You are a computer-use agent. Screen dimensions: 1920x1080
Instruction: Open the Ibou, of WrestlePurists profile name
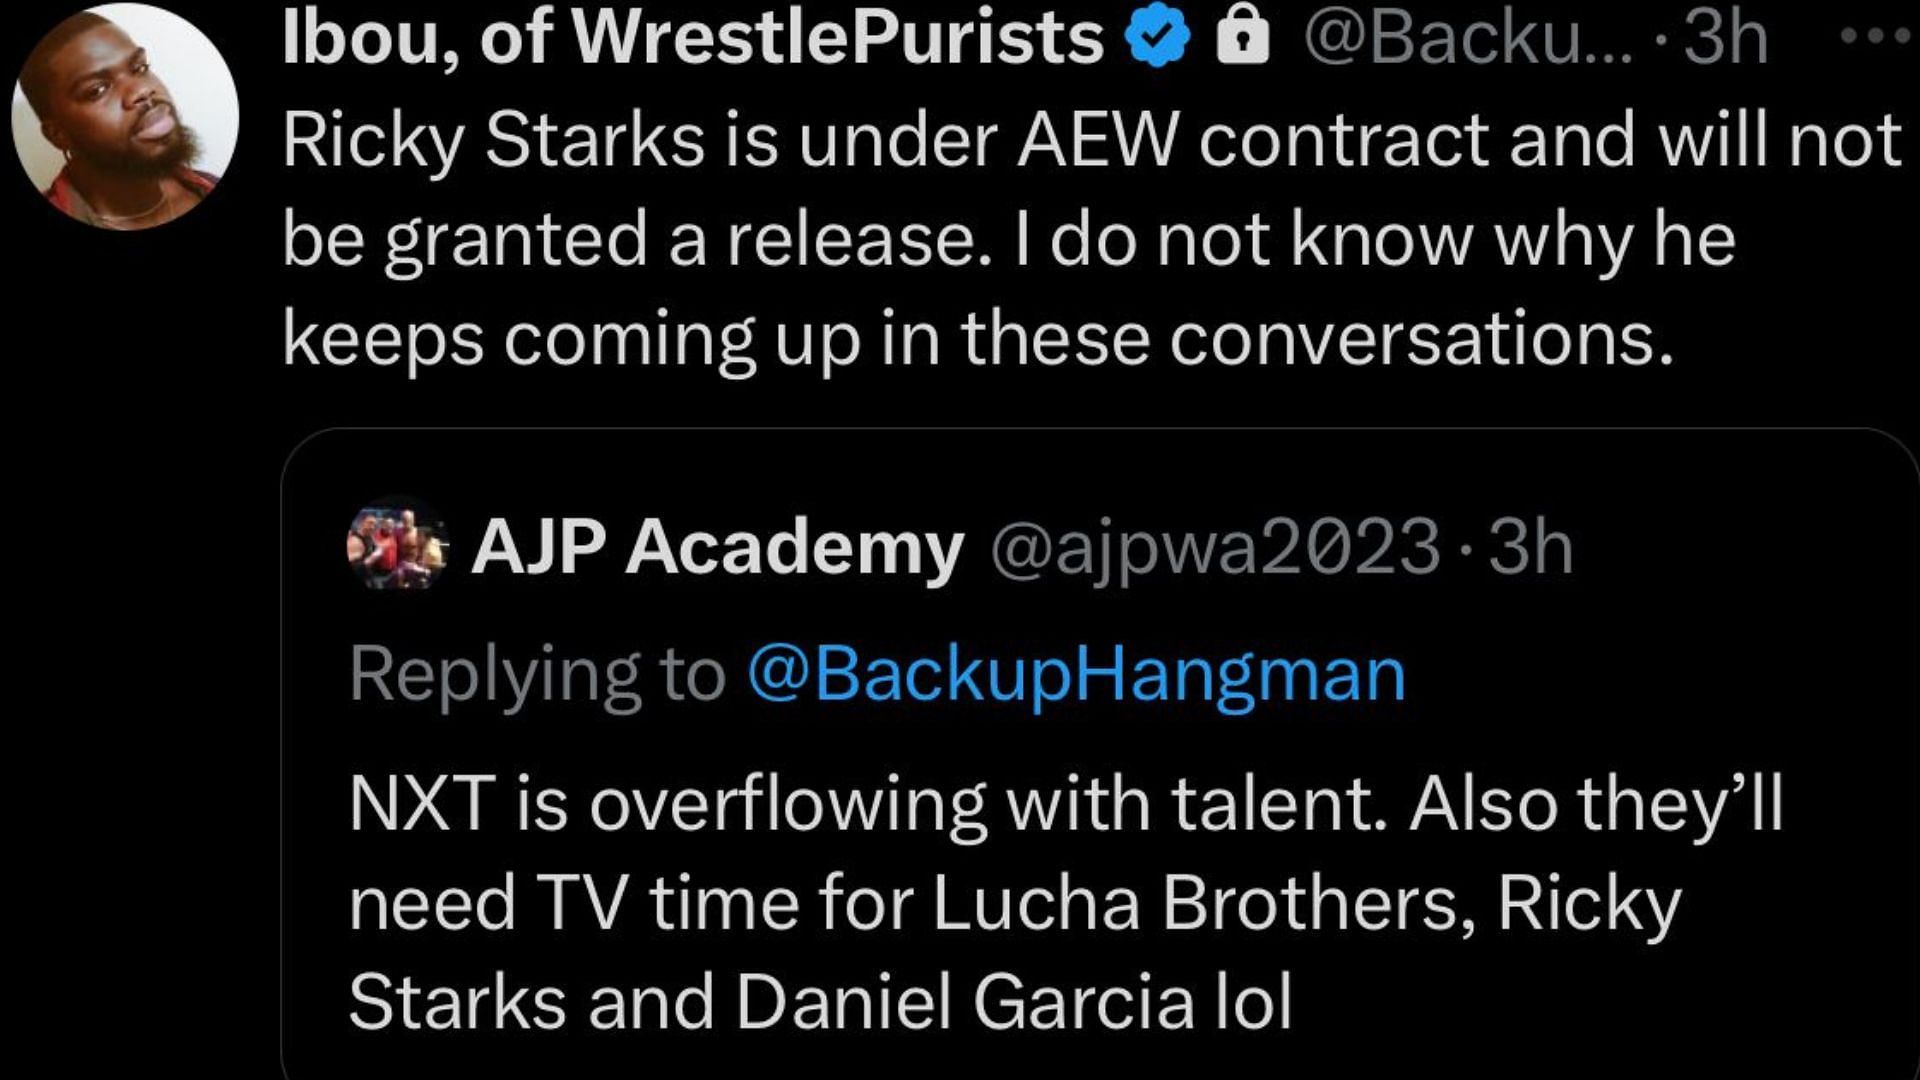pos(692,38)
